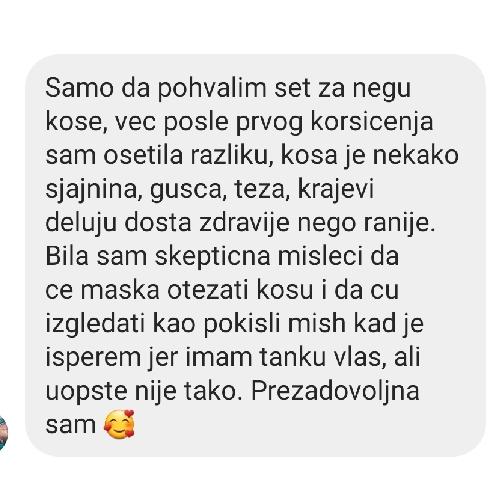Click the word "mish" in the message
This screenshot has height=500, width=500.
(317, 324)
